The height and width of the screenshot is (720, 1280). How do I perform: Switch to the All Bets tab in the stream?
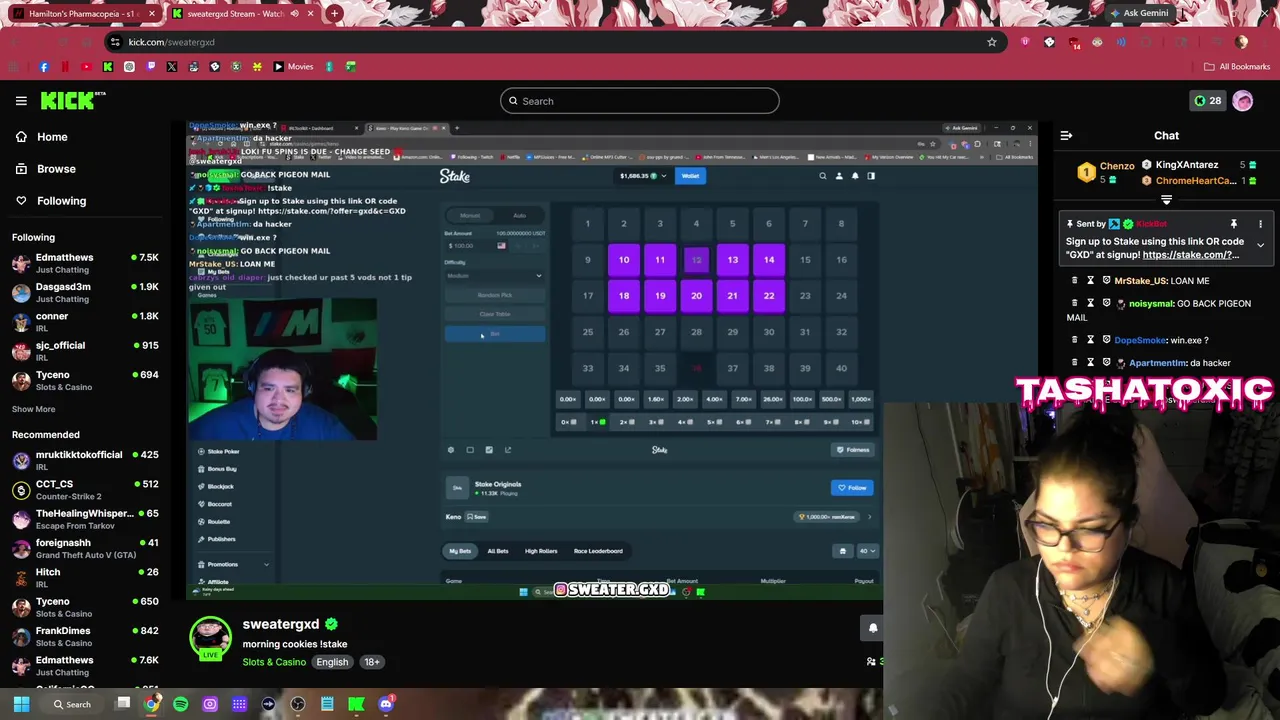(x=498, y=551)
